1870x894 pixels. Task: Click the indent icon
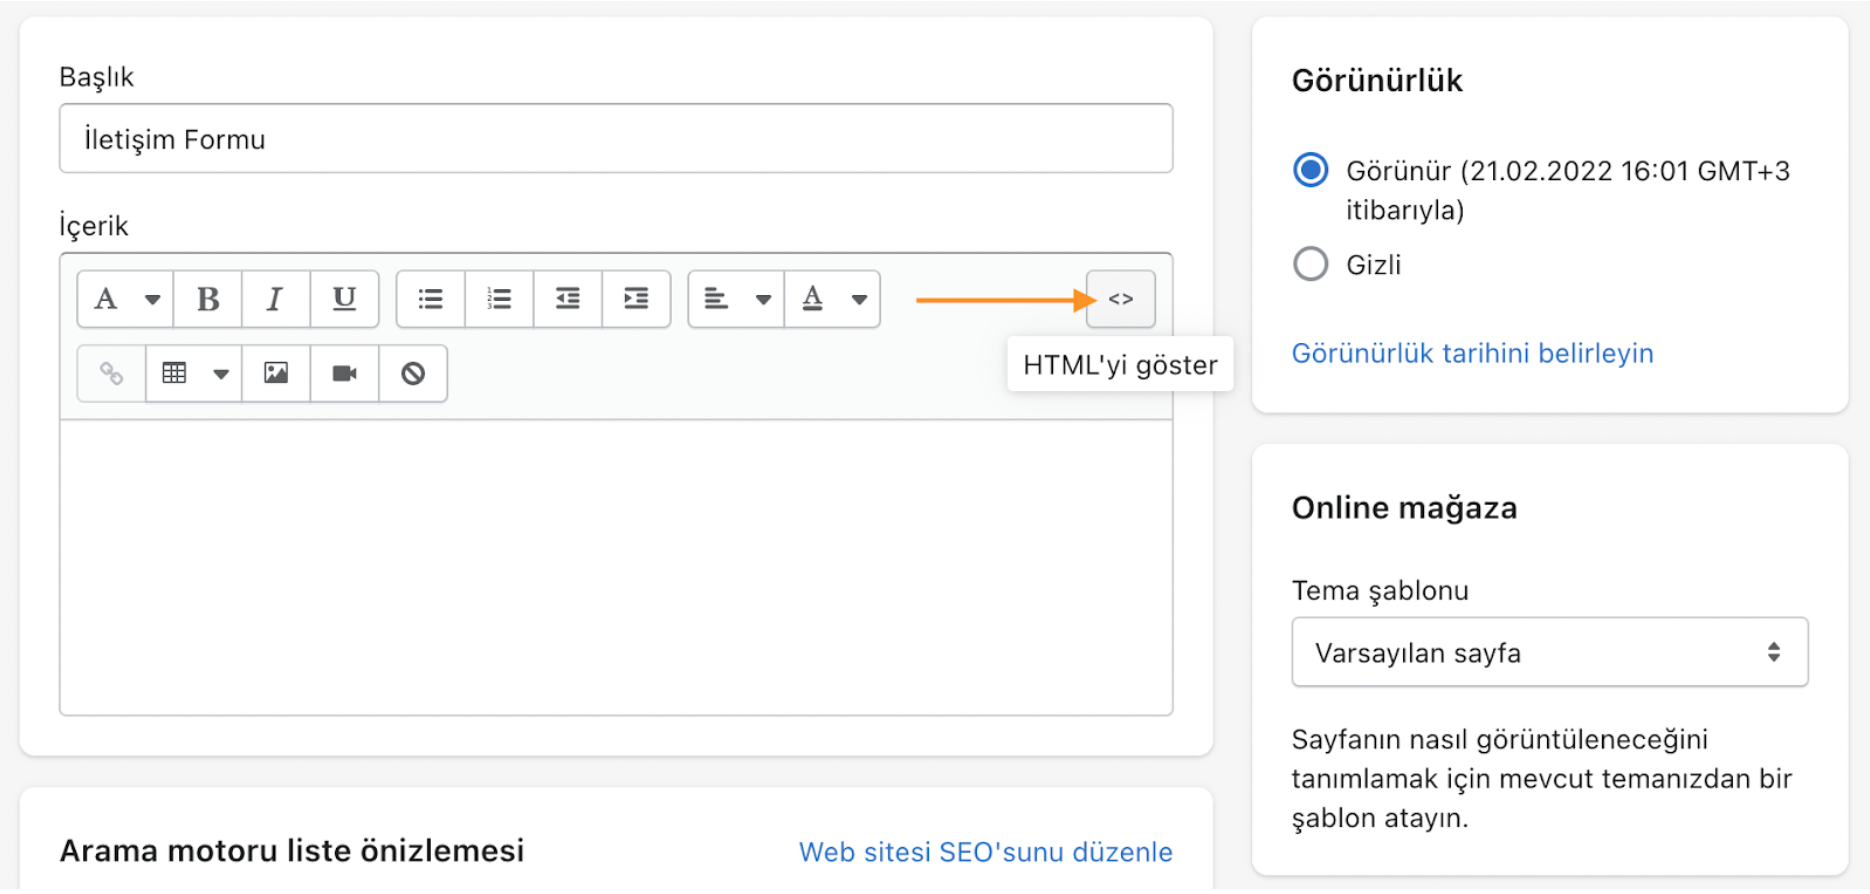point(636,299)
